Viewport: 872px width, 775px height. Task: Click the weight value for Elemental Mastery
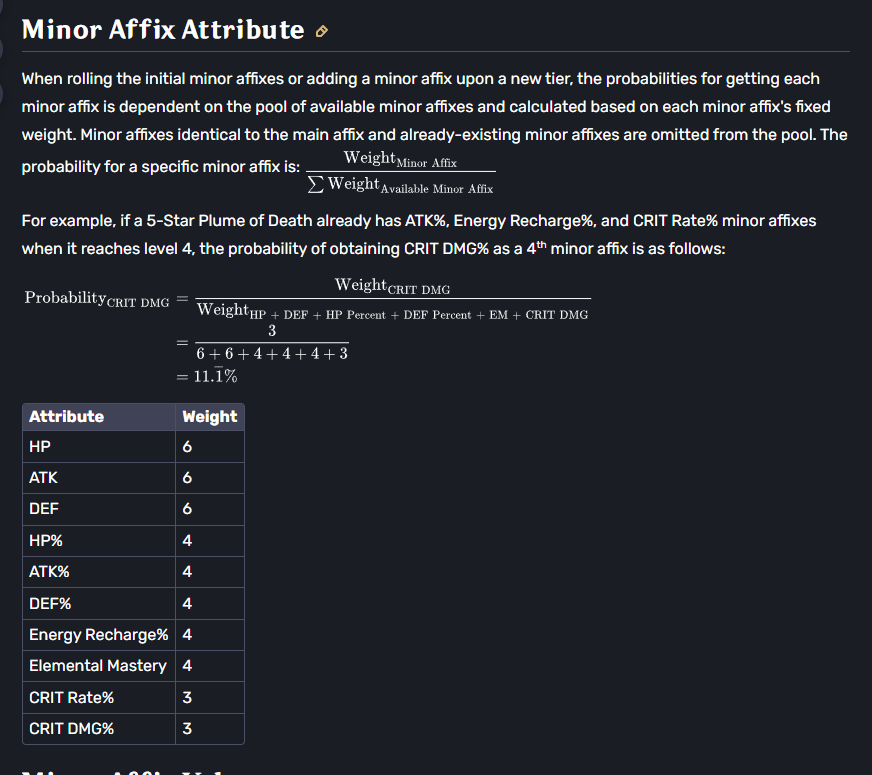tap(187, 666)
